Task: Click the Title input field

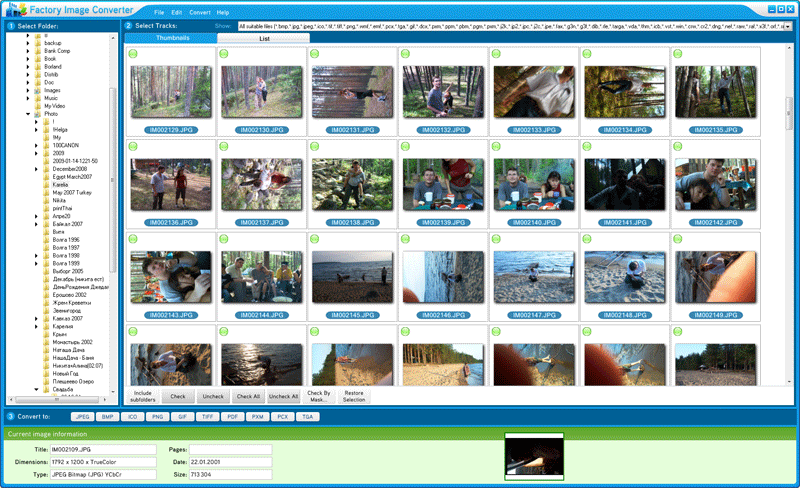Action: coord(103,450)
